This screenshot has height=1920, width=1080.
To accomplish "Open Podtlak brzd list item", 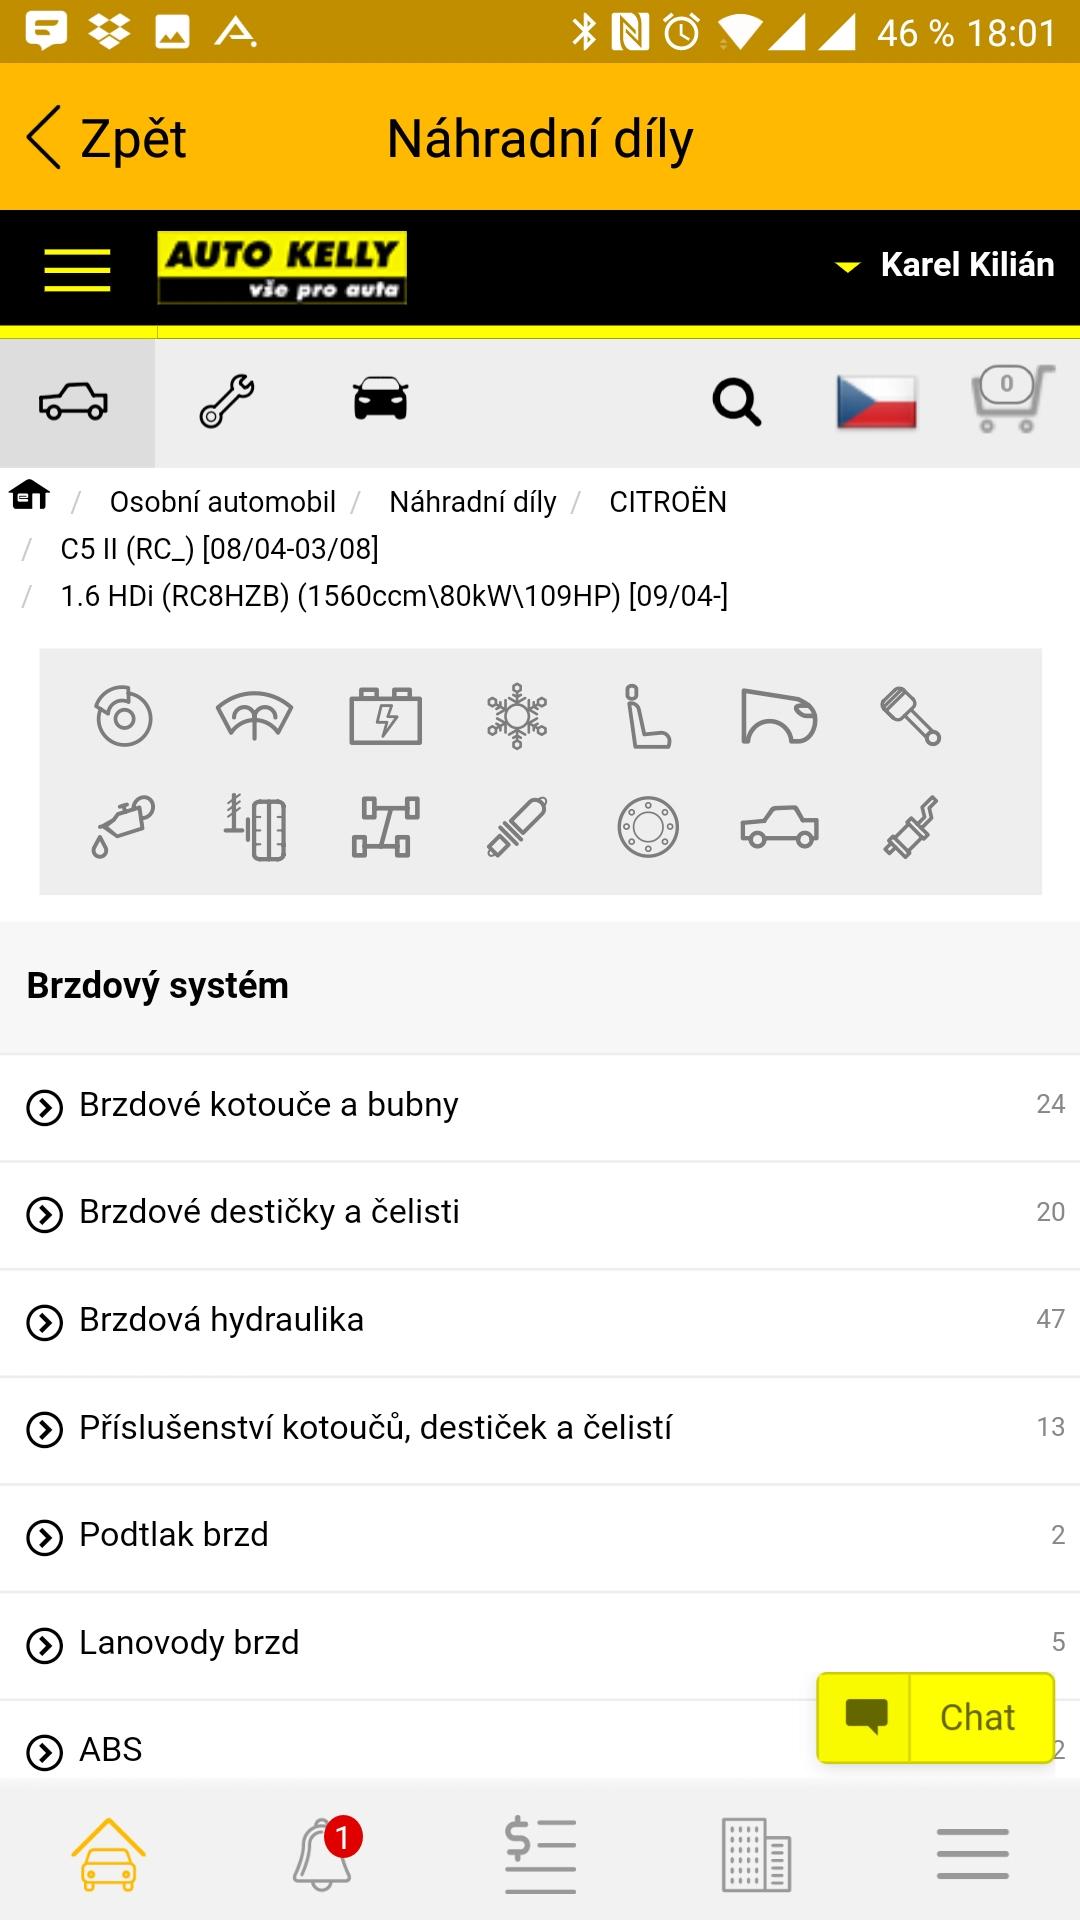I will tap(540, 1537).
